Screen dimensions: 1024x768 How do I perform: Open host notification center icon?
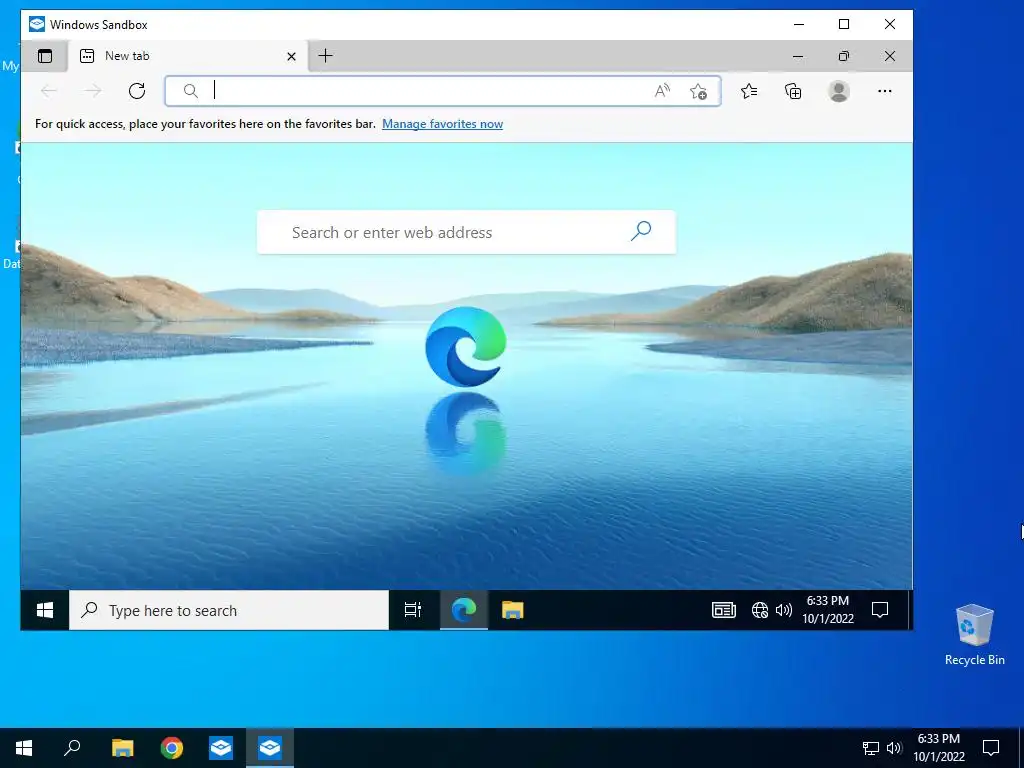click(x=991, y=748)
